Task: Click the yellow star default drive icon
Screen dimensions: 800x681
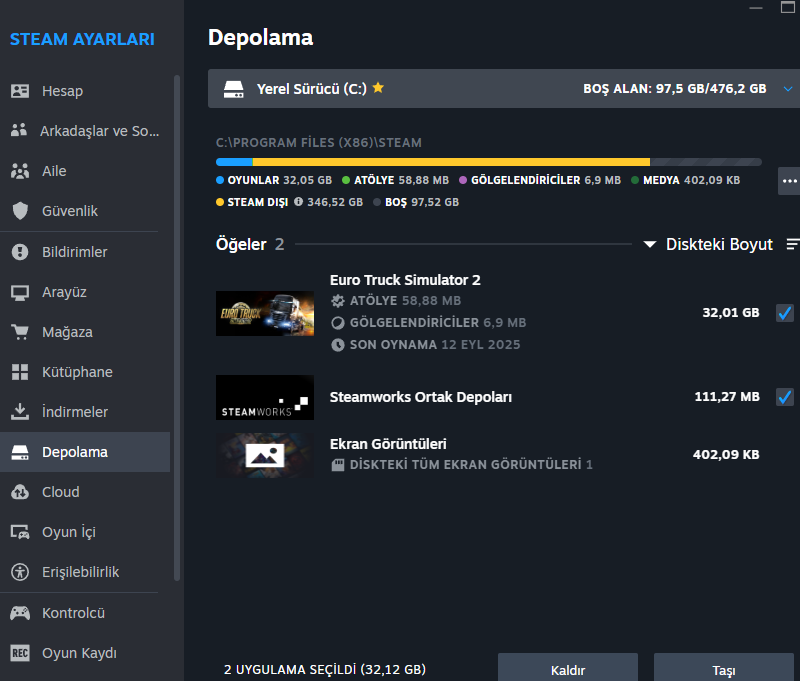Action: point(378,88)
